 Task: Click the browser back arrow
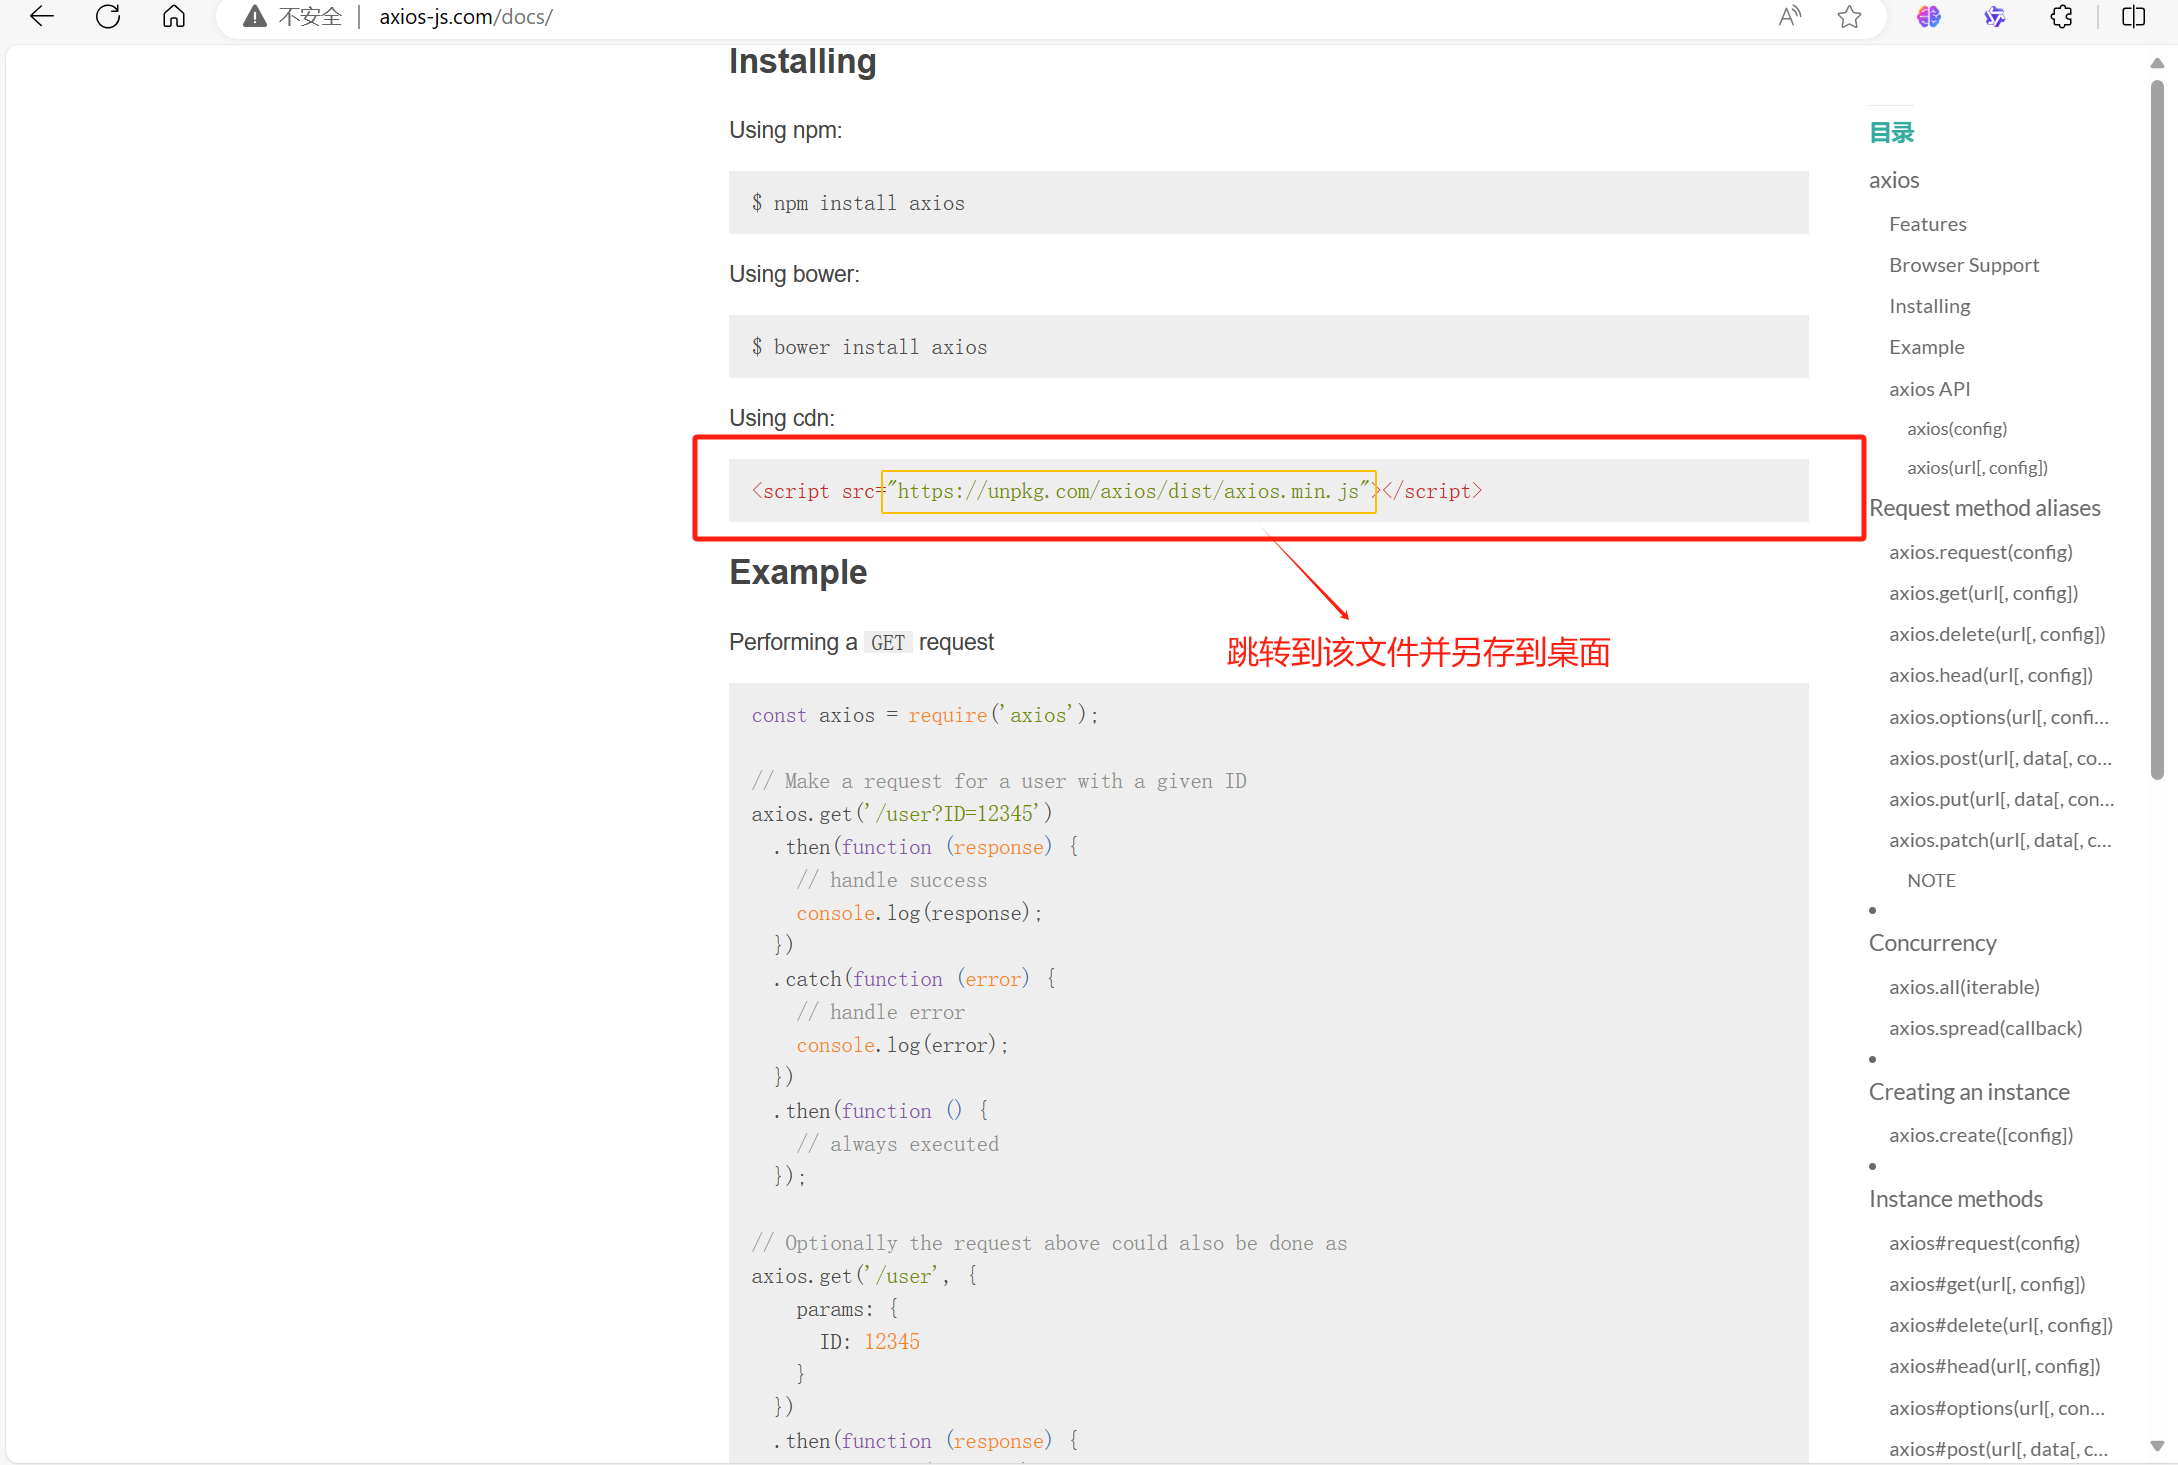tap(42, 16)
